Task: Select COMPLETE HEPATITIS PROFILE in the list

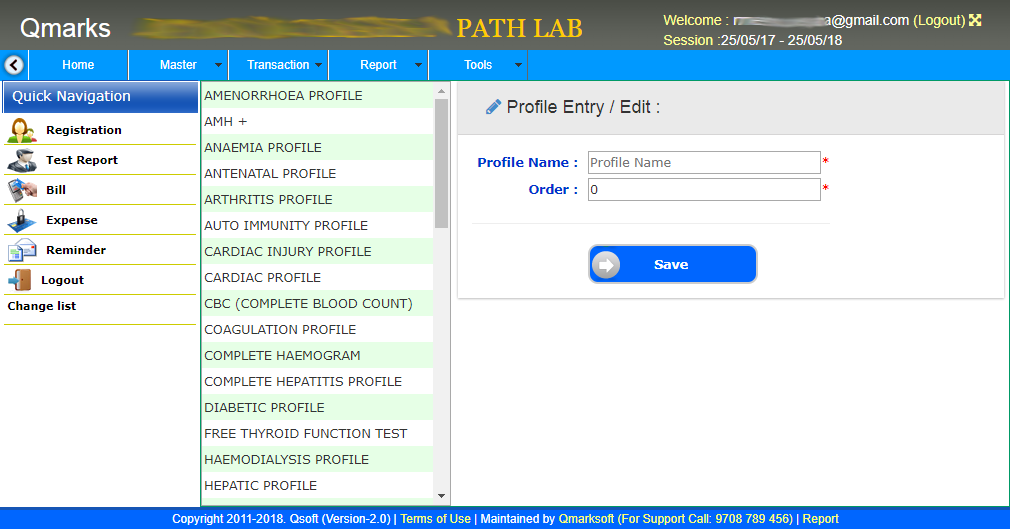Action: [318, 381]
